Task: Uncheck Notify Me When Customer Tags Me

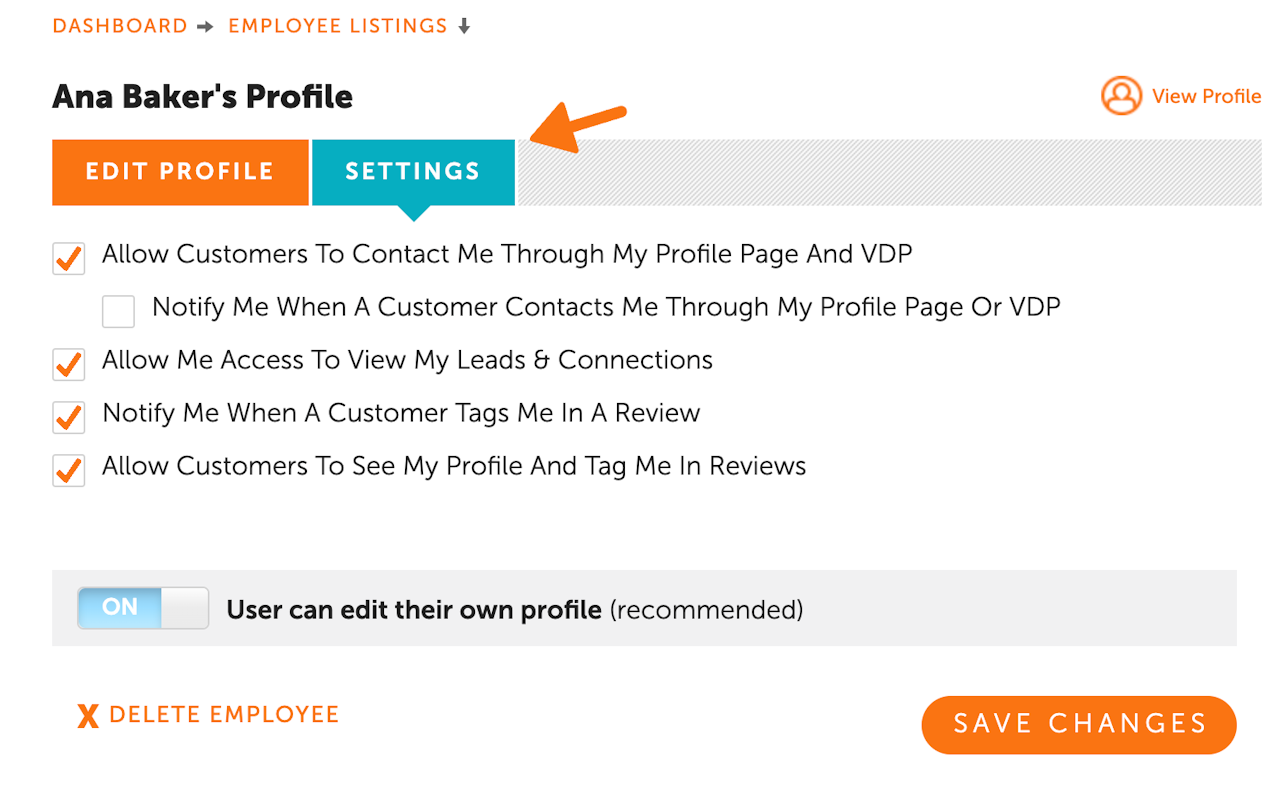Action: [68, 418]
